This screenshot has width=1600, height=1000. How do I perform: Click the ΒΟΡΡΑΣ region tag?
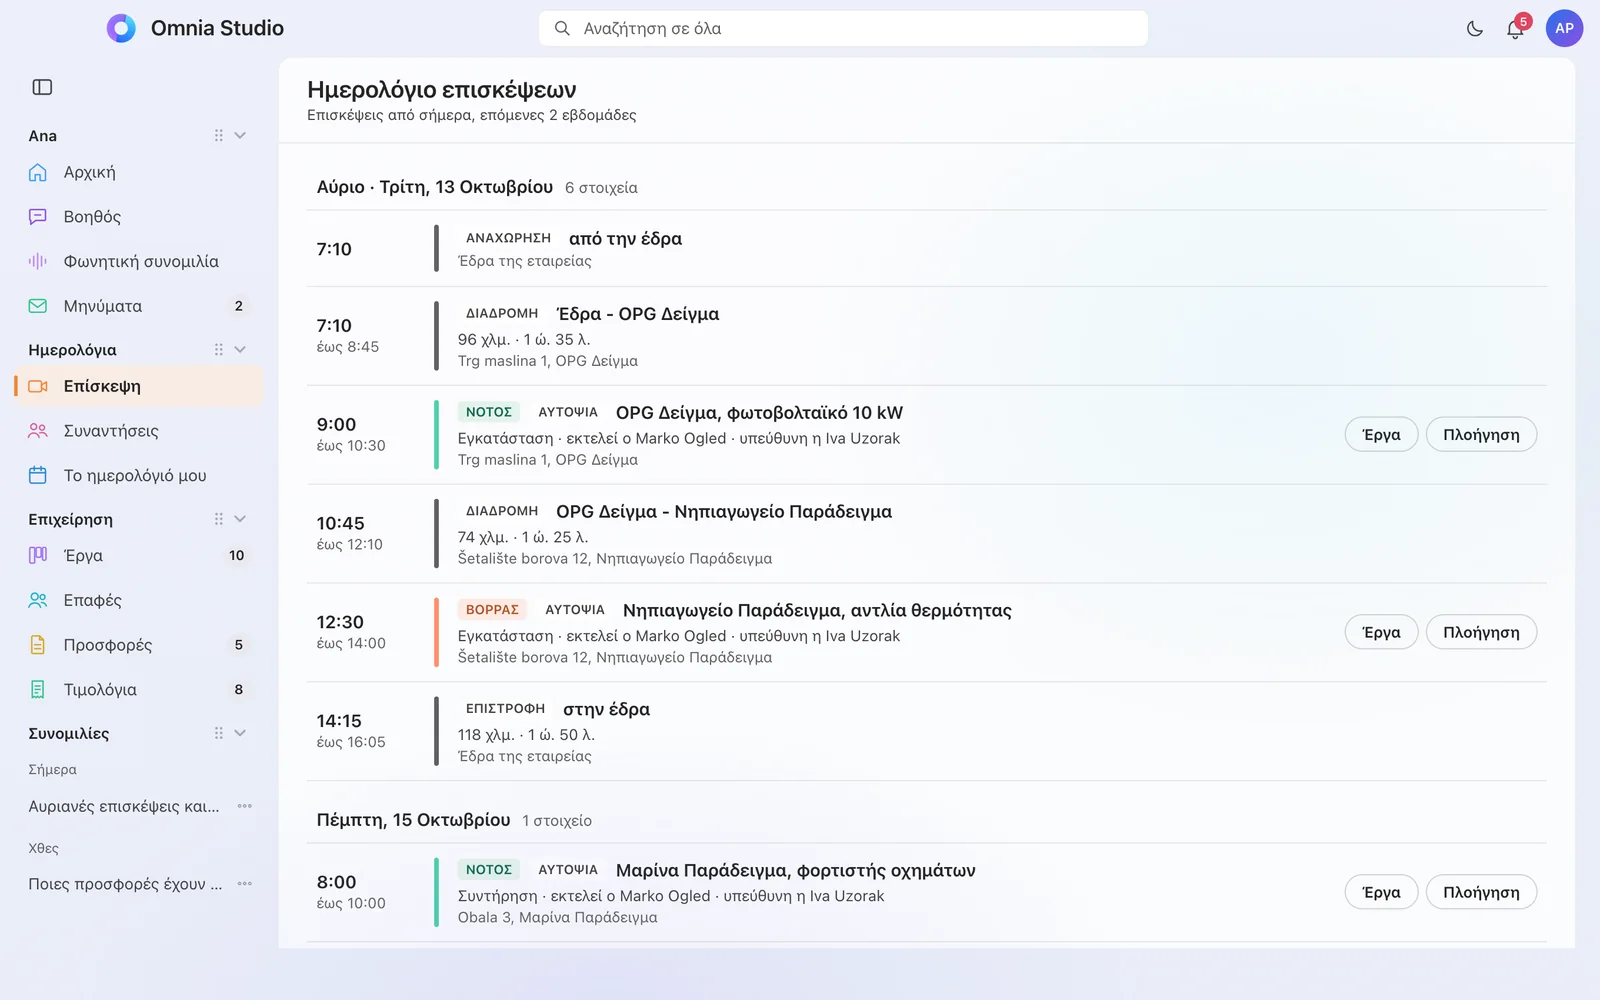pos(492,610)
